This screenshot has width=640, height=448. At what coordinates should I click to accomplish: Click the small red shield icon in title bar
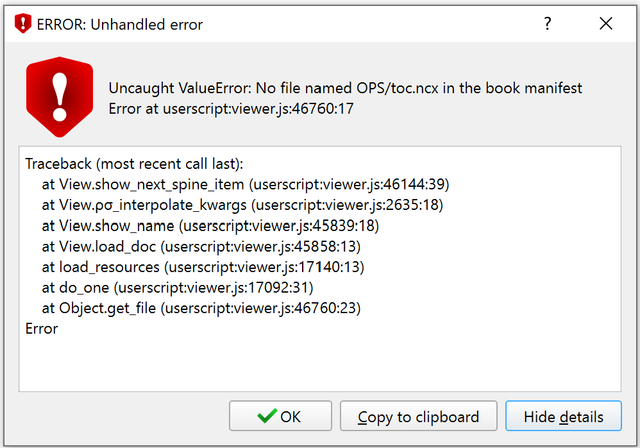23,24
